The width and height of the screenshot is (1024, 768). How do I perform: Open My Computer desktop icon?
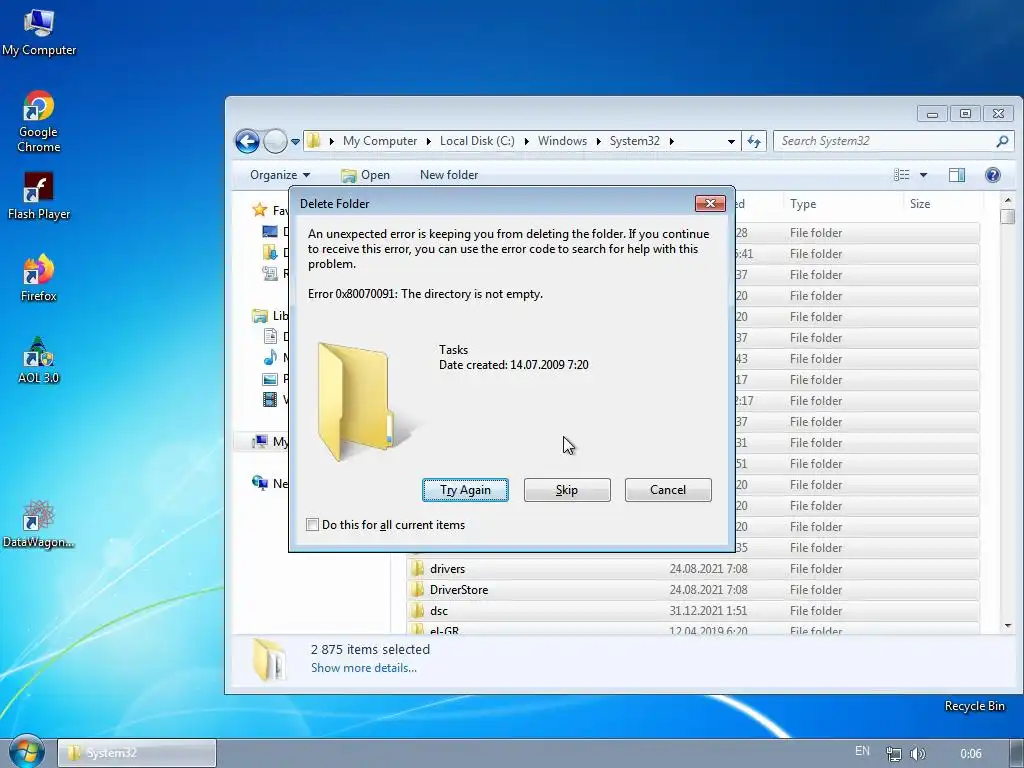39,32
